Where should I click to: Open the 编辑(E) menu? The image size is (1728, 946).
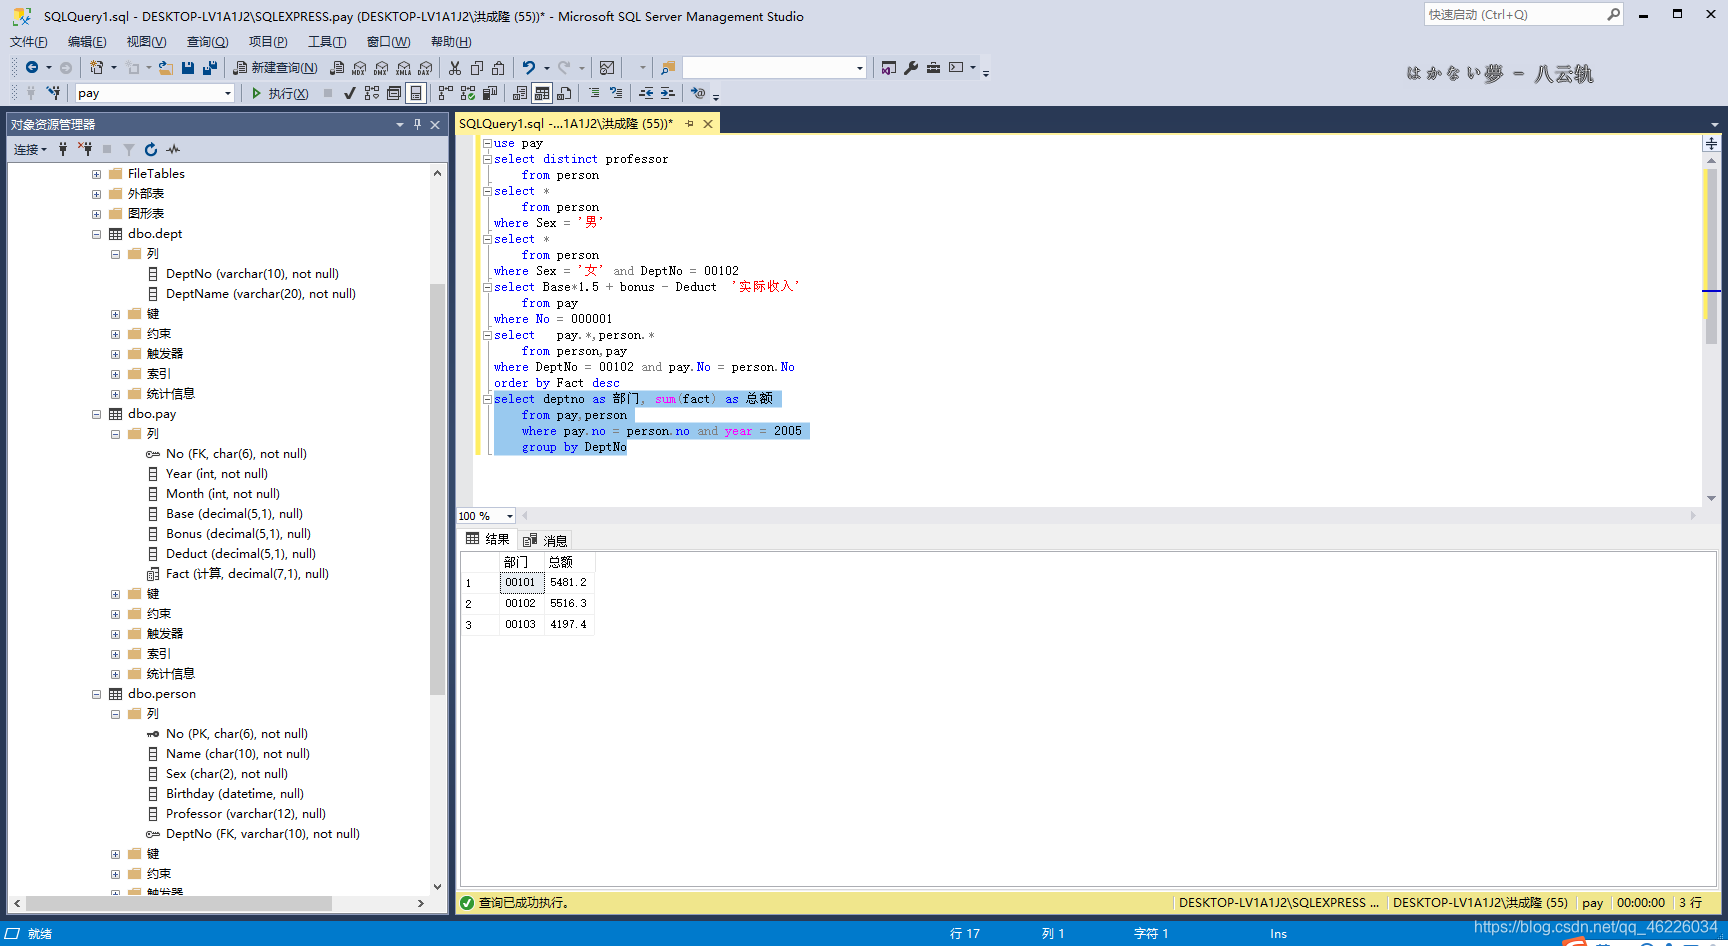(87, 41)
